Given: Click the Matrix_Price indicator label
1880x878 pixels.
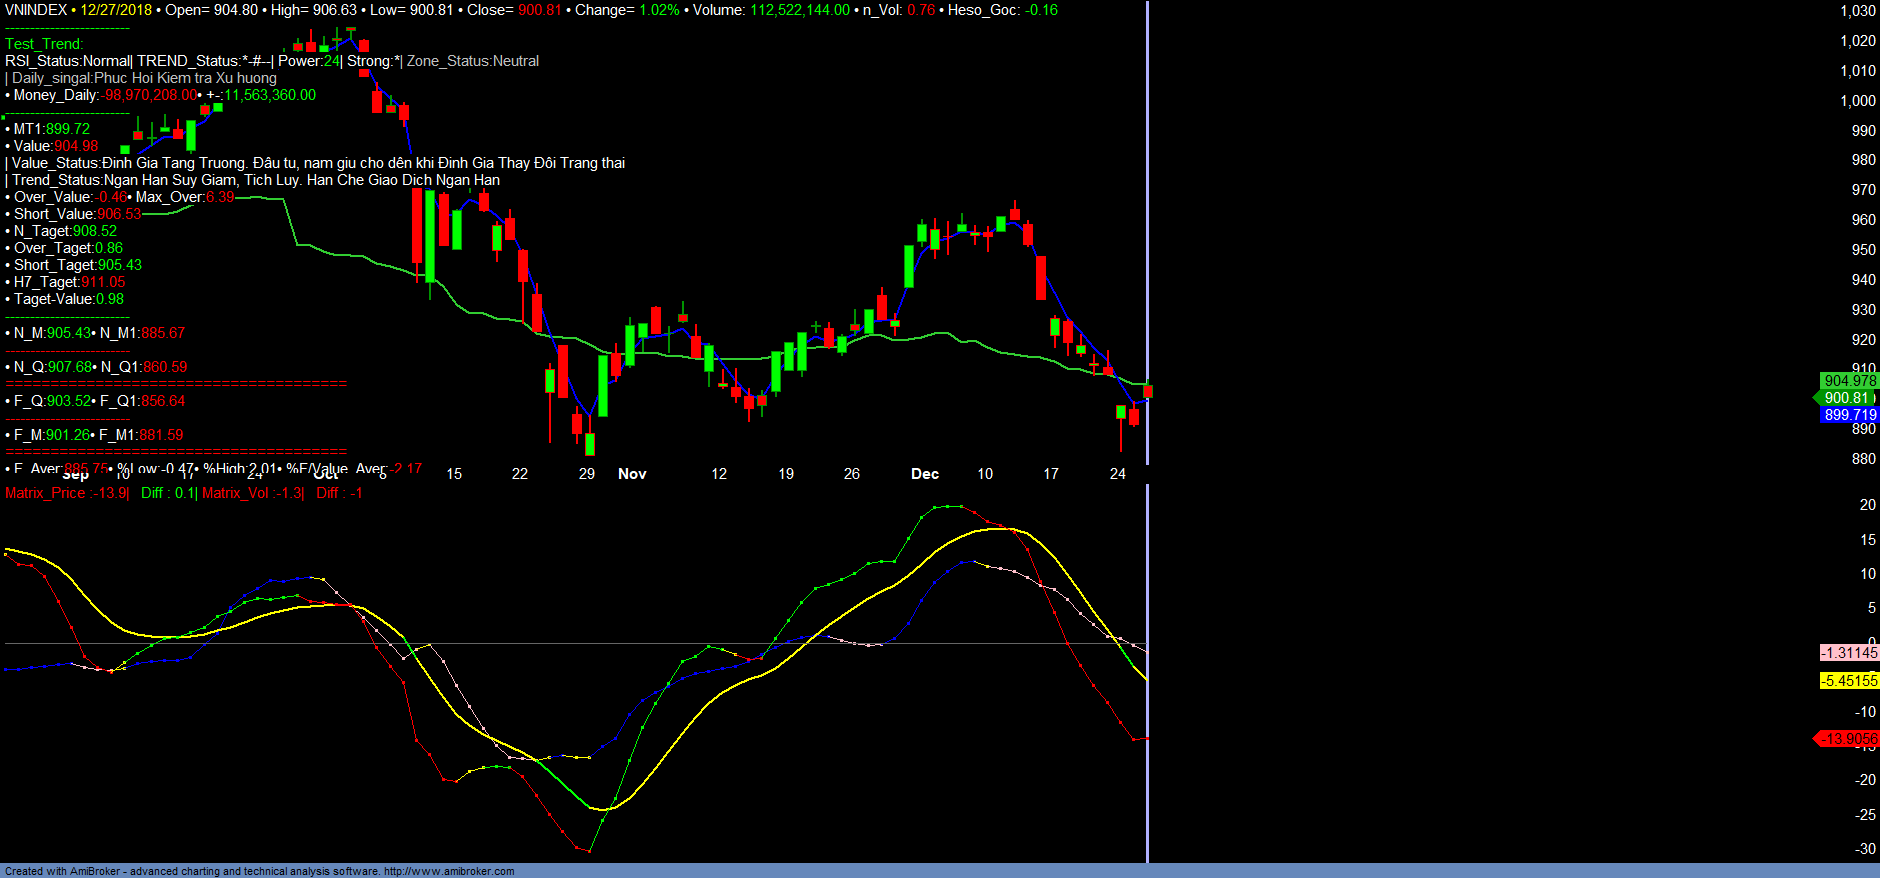Looking at the screenshot, I should coord(66,493).
